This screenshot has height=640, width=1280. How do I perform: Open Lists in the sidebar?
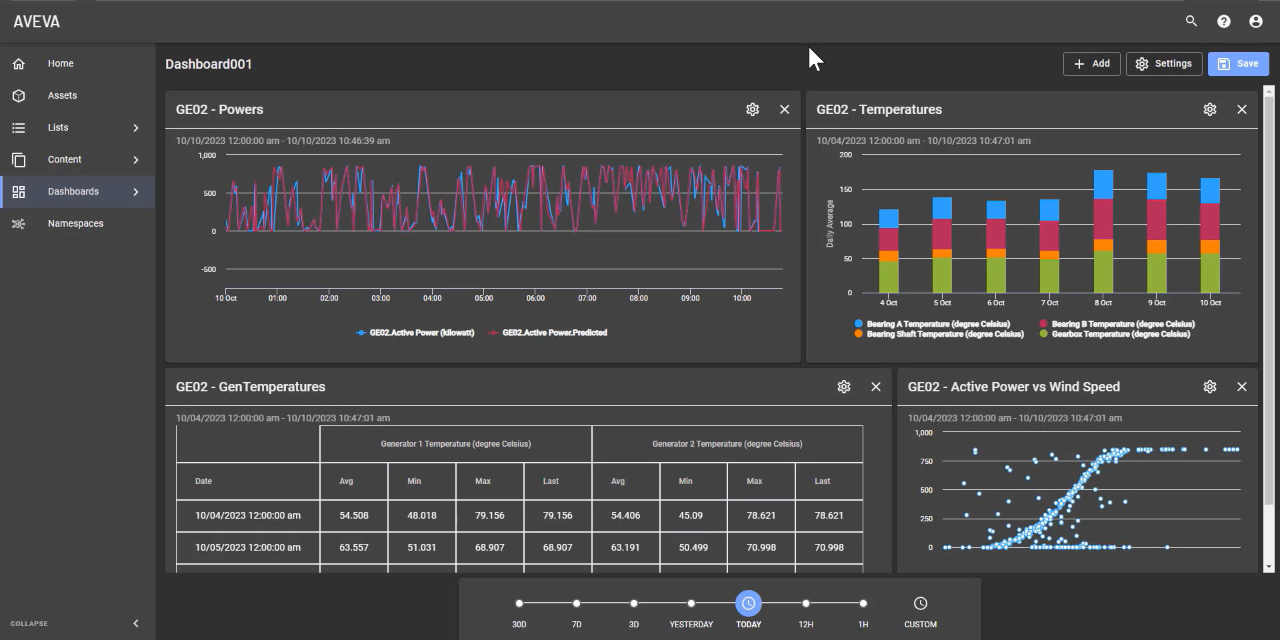(x=58, y=128)
